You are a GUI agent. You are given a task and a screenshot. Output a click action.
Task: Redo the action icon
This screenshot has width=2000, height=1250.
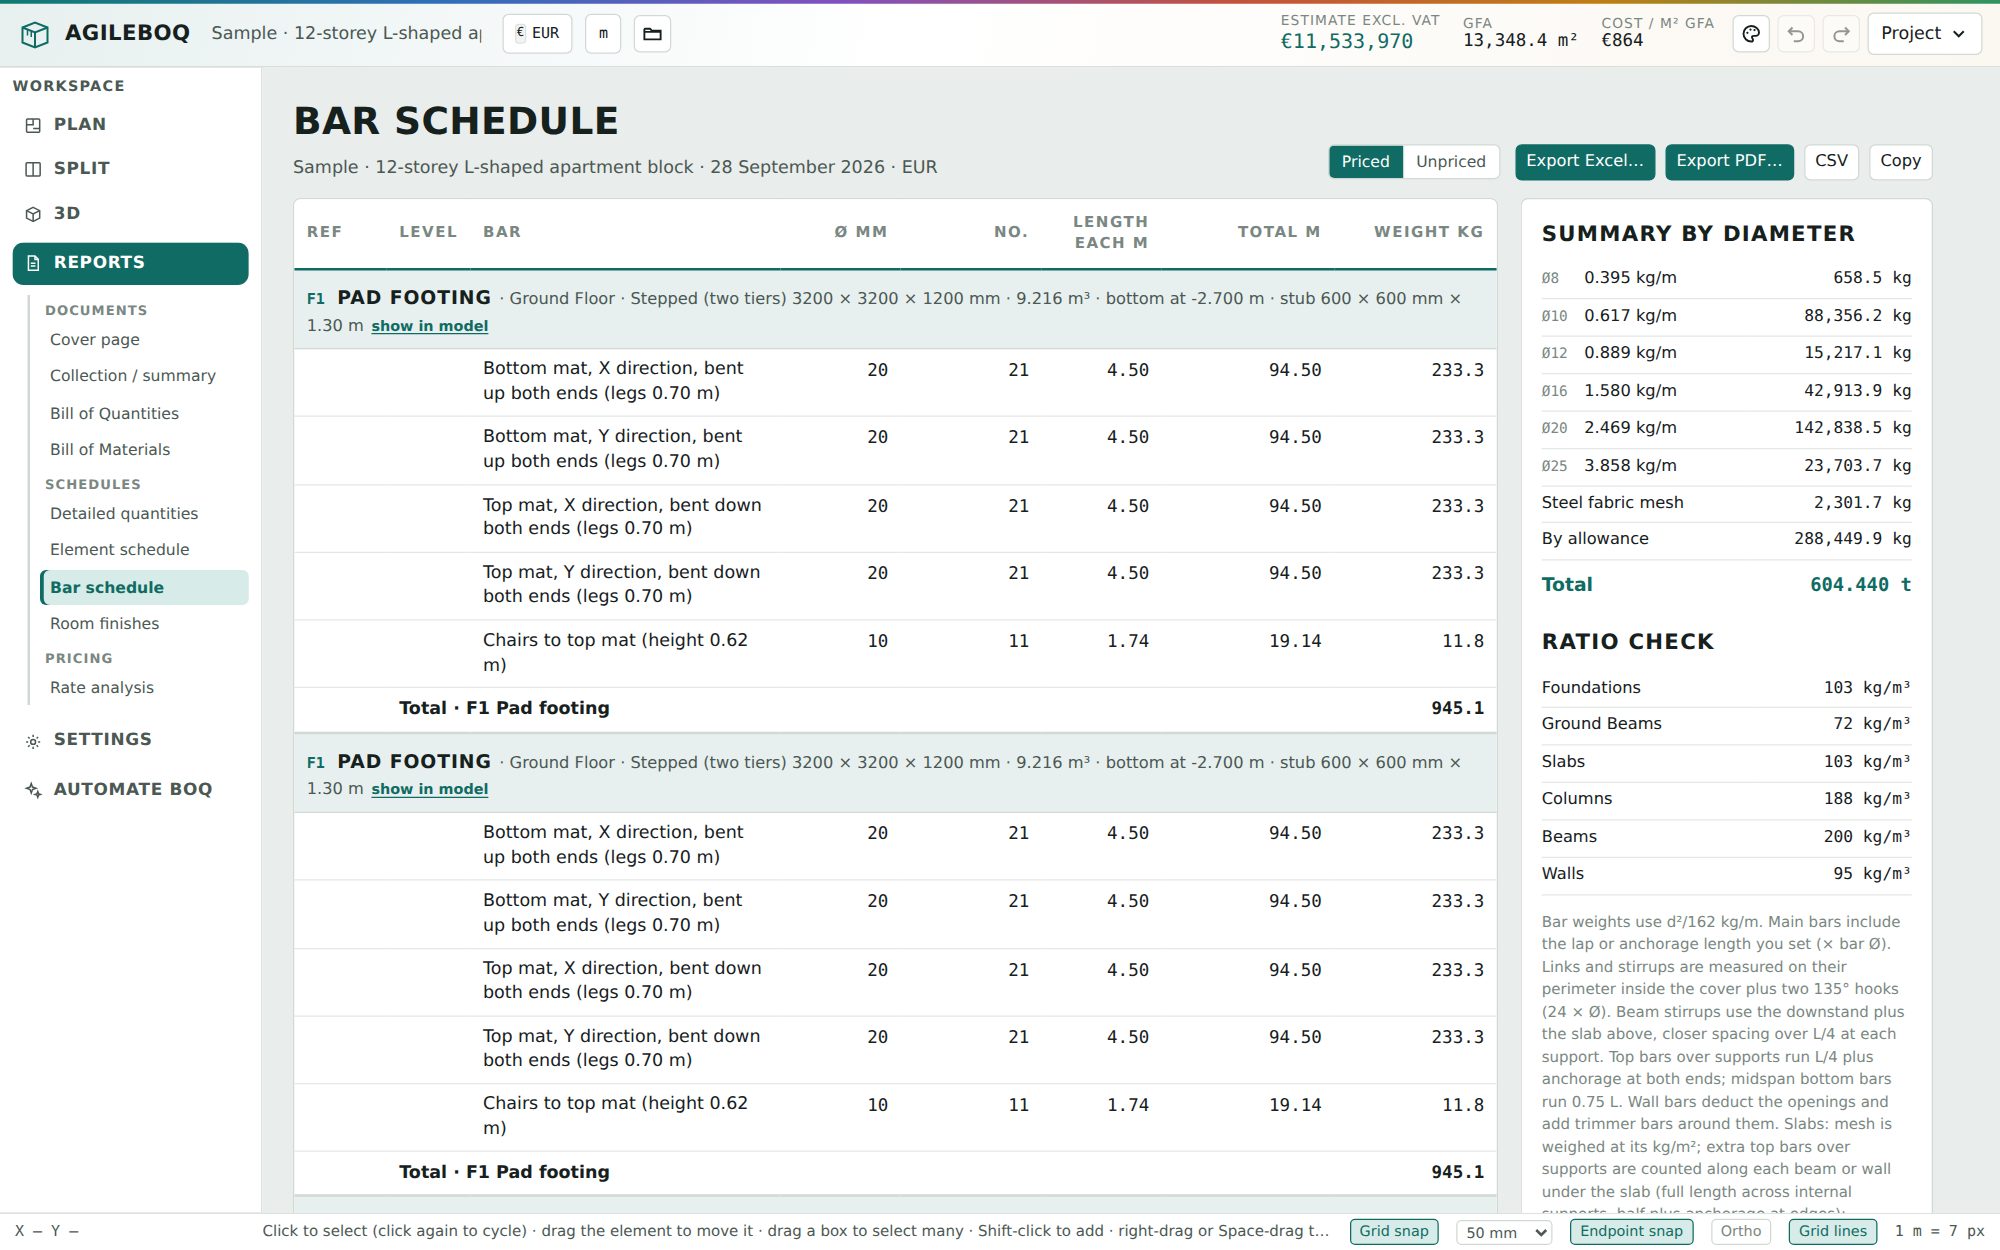tap(1841, 34)
